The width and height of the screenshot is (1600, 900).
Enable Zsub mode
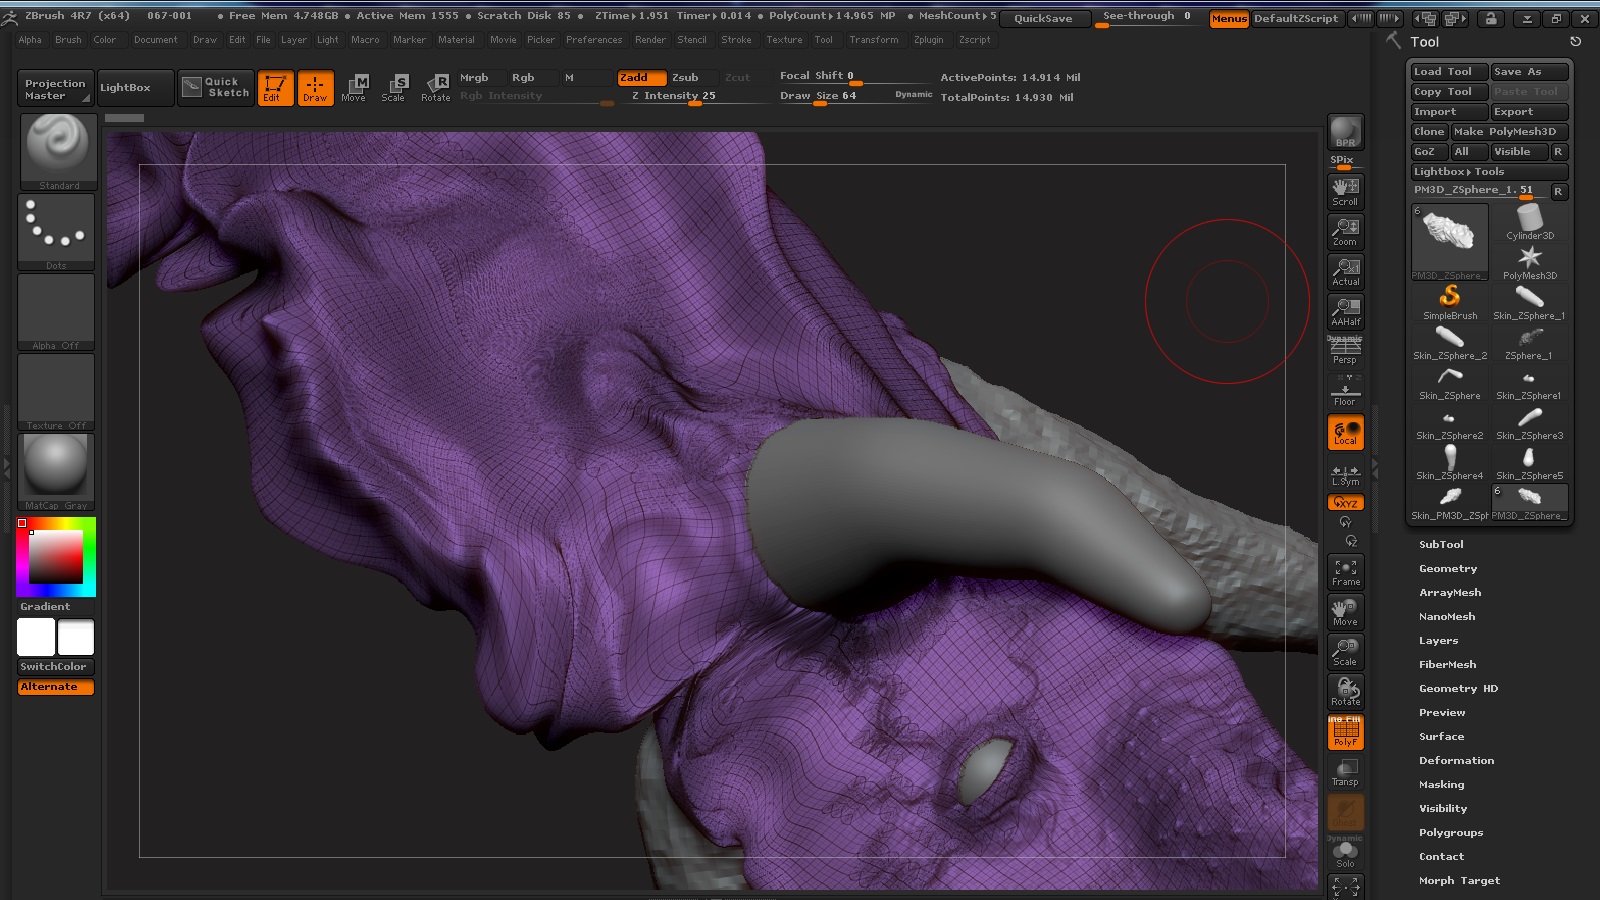tap(692, 78)
